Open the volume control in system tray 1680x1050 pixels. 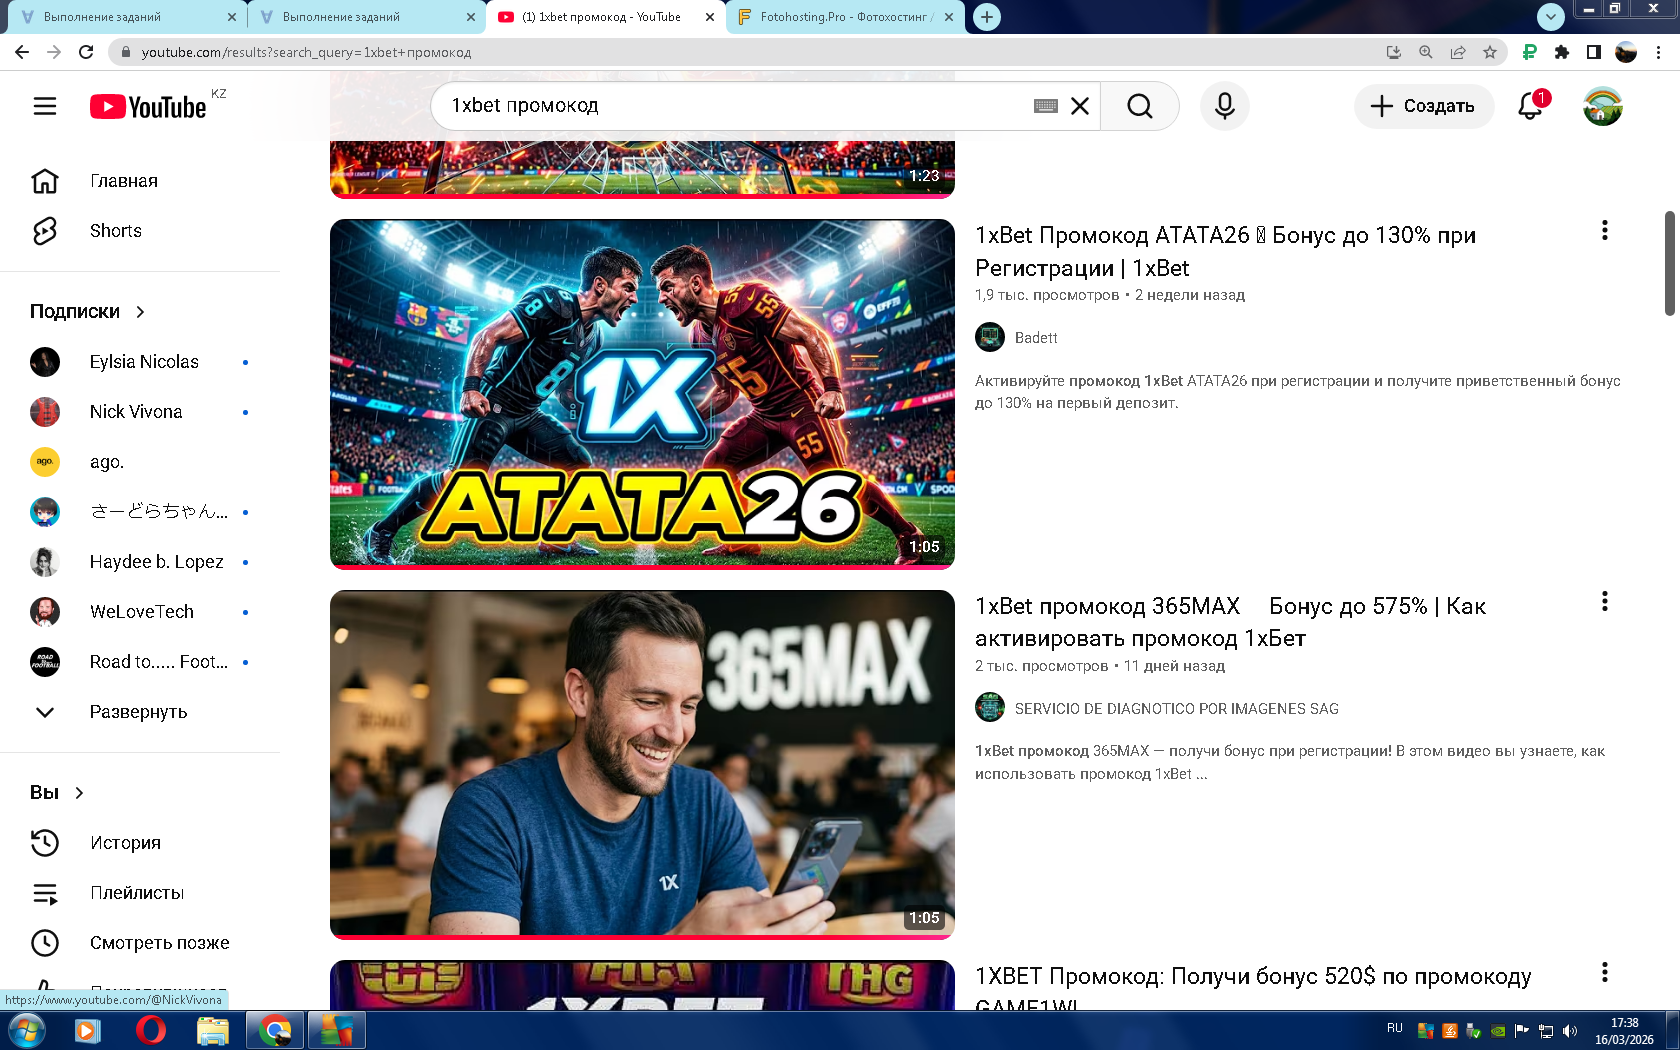[x=1570, y=1031]
